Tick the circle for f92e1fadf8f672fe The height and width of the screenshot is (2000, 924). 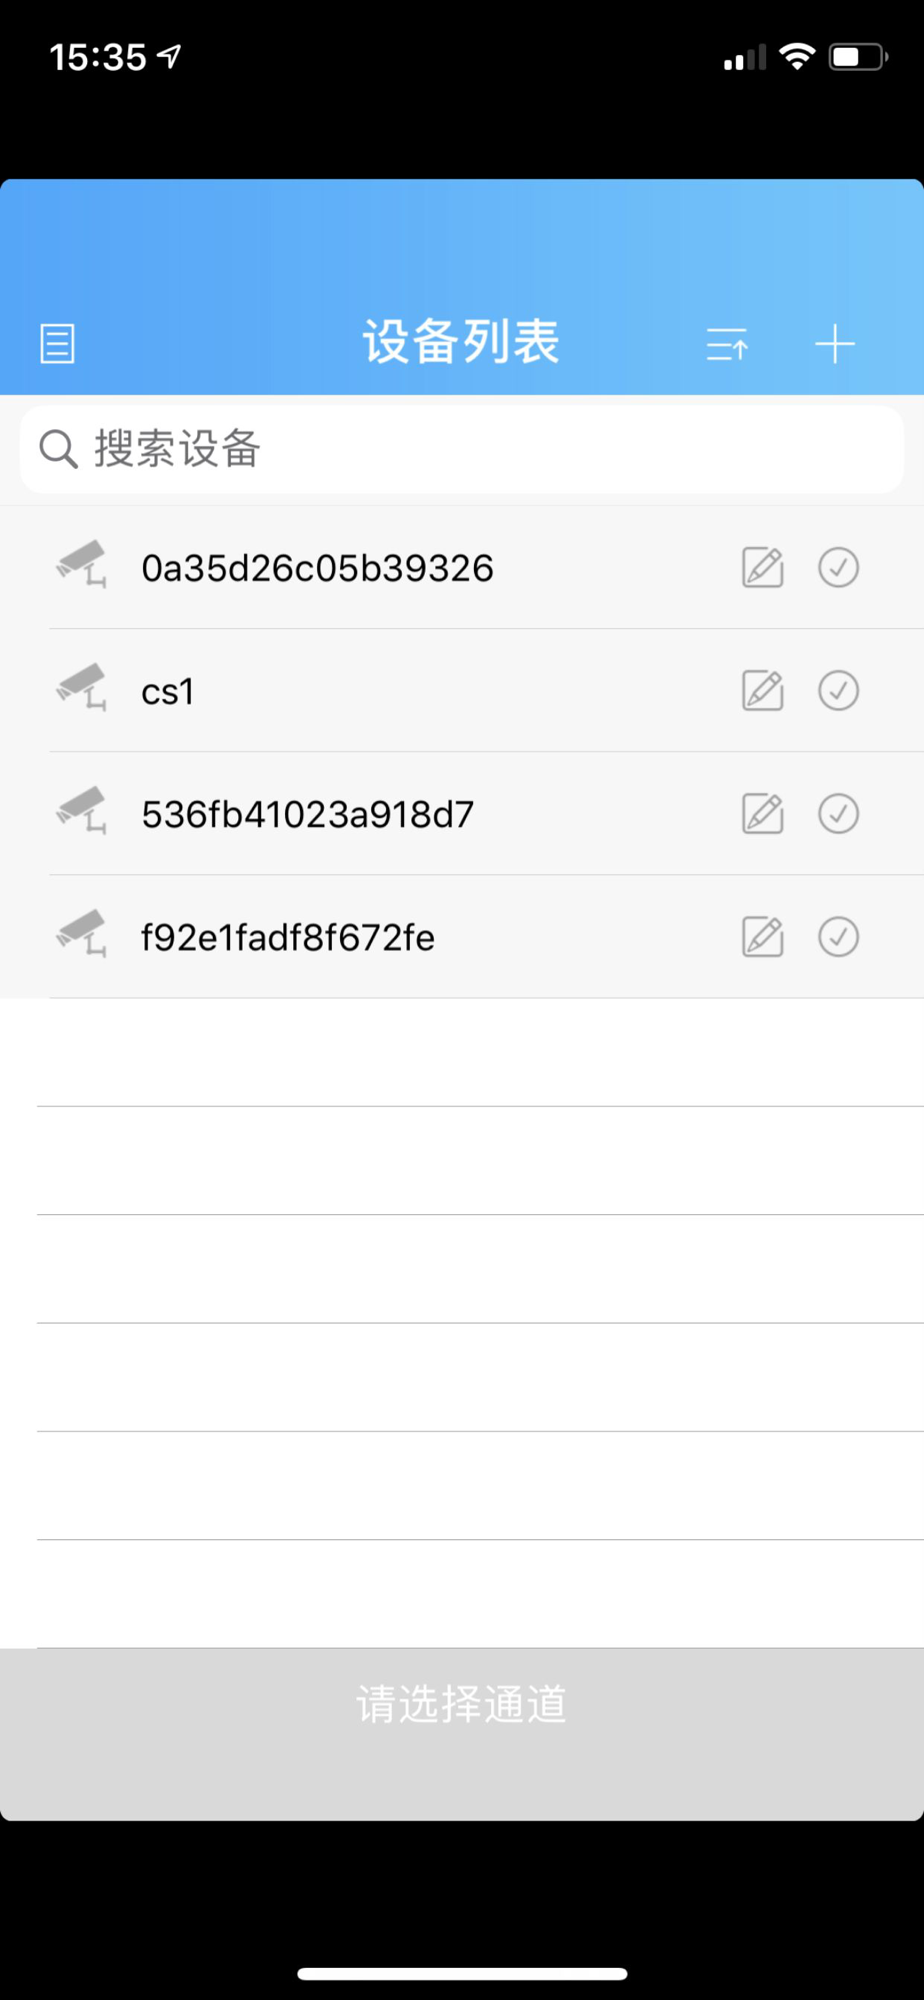pyautogui.click(x=838, y=936)
